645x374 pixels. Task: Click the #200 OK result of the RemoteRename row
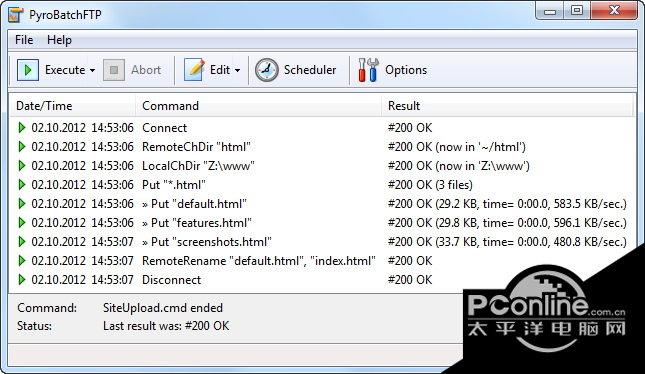(x=410, y=260)
